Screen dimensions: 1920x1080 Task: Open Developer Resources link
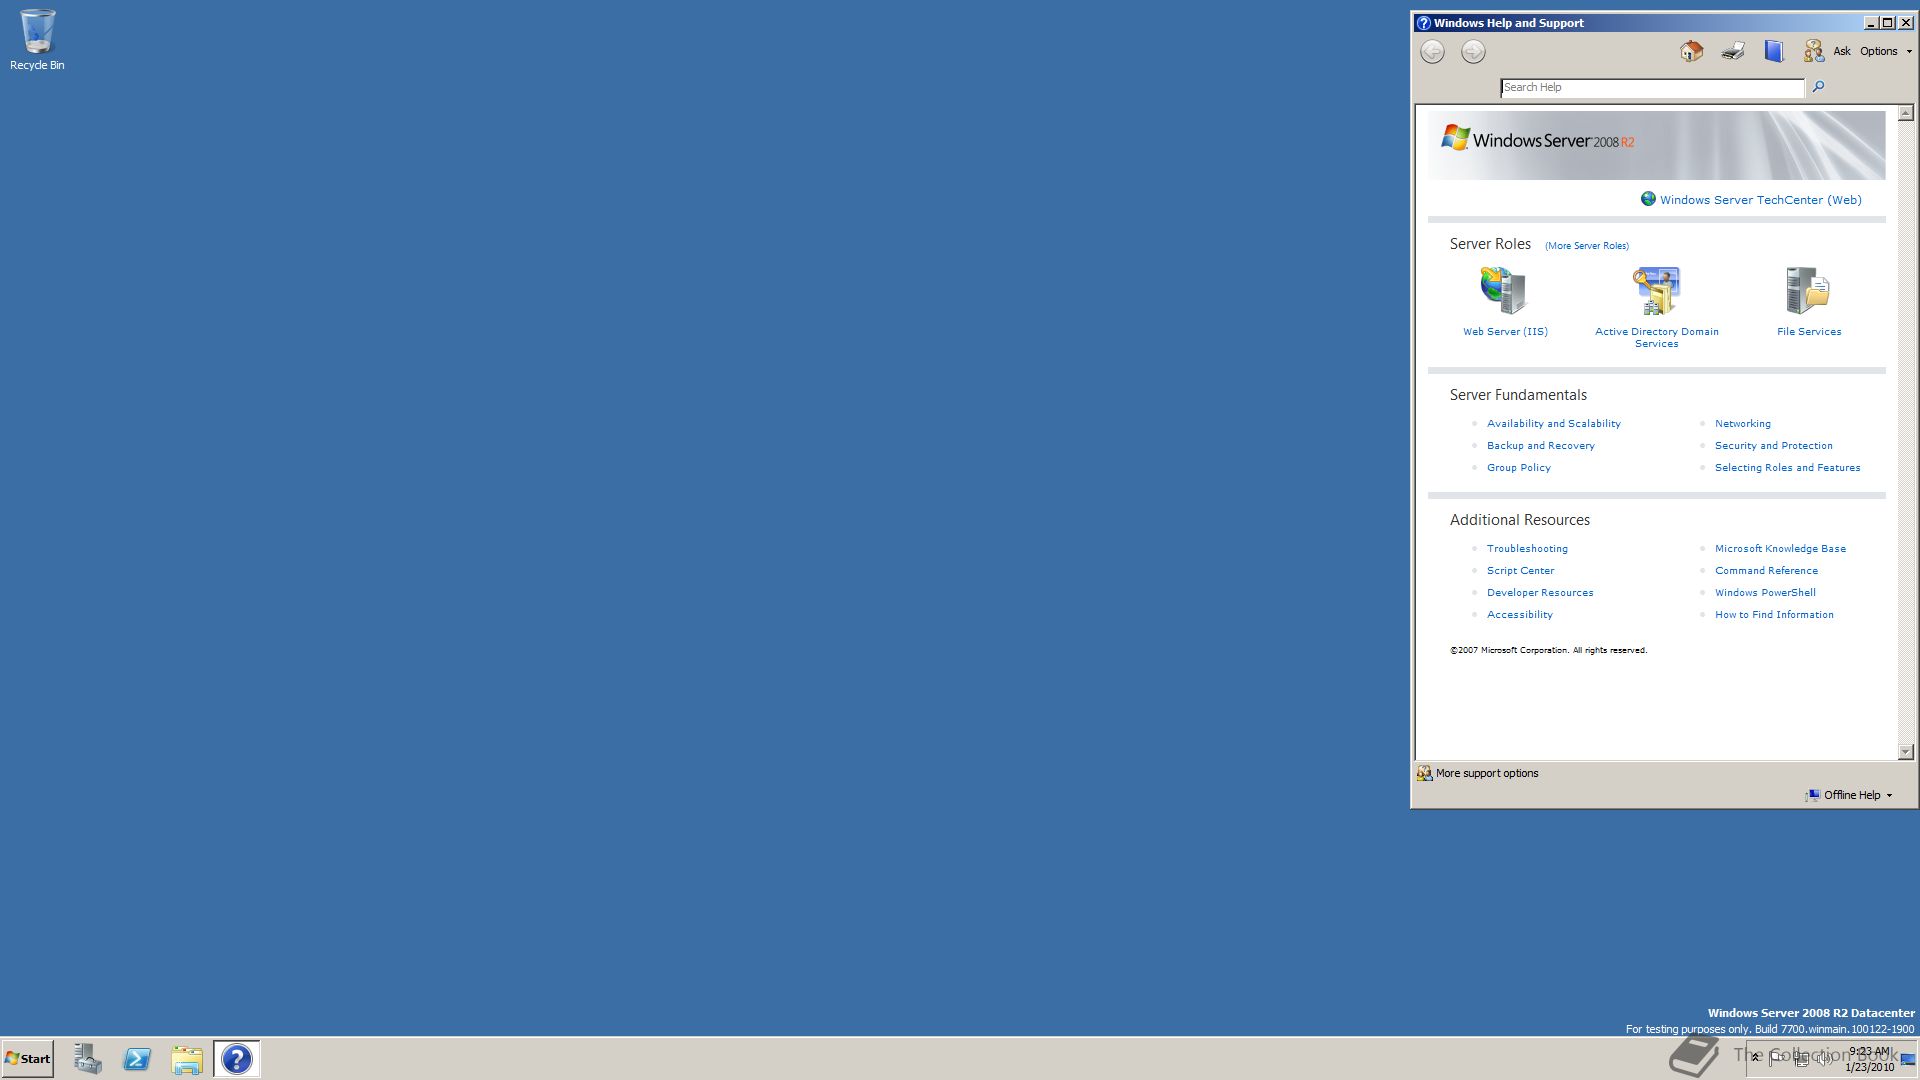coord(1540,593)
